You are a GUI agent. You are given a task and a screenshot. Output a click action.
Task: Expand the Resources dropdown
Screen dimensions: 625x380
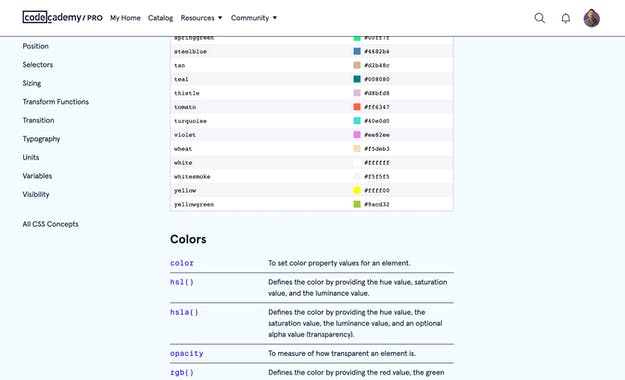tap(201, 18)
